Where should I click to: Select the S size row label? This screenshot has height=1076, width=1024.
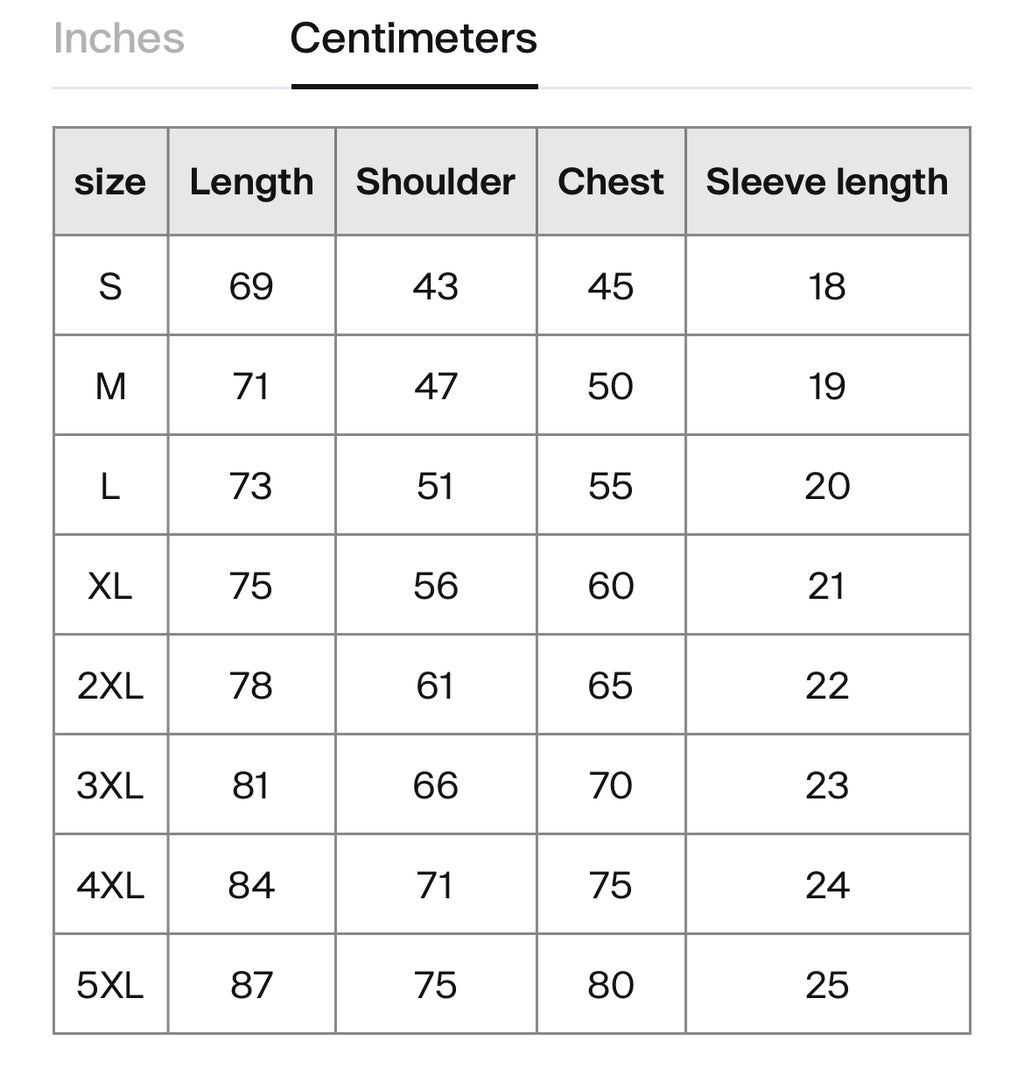[110, 286]
